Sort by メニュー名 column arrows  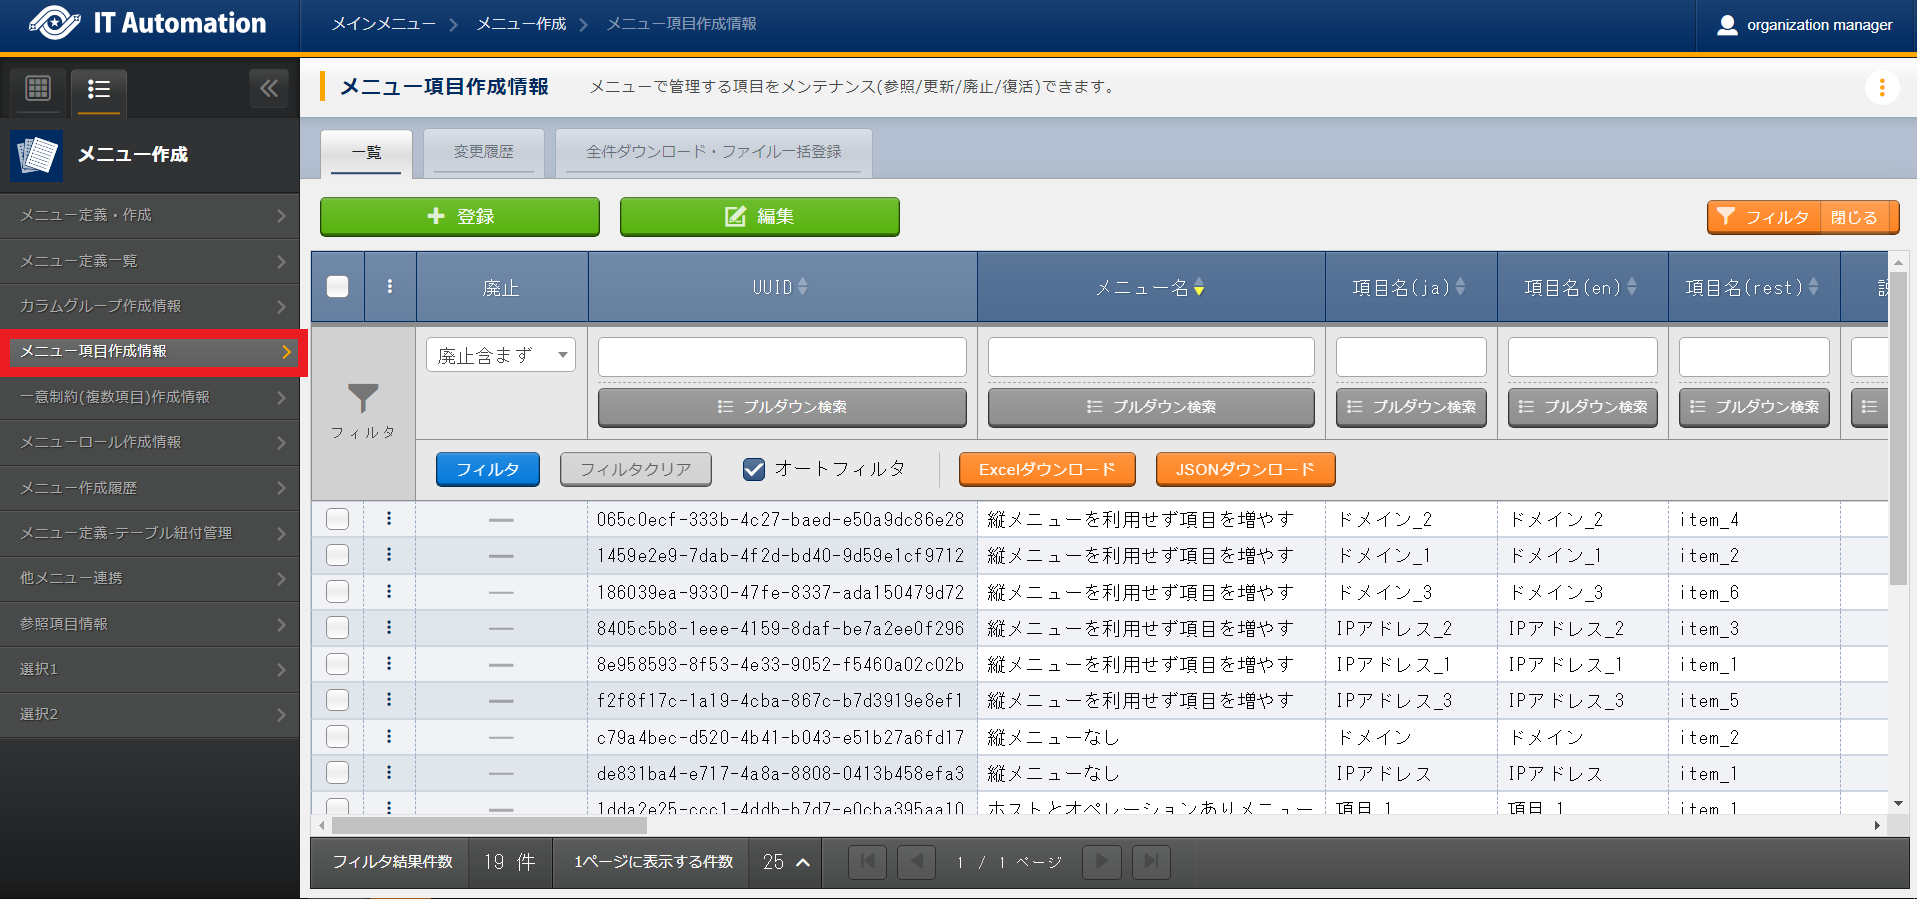(1199, 288)
